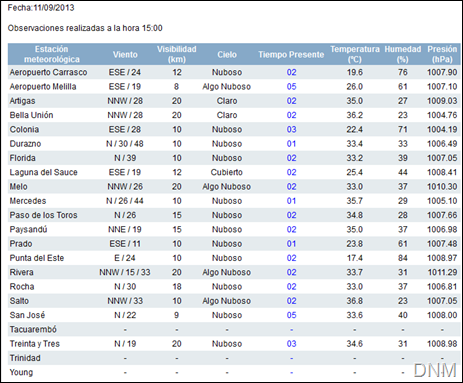Click the Observaciones realizadas a la hora 15:00 text

pyautogui.click(x=85, y=28)
